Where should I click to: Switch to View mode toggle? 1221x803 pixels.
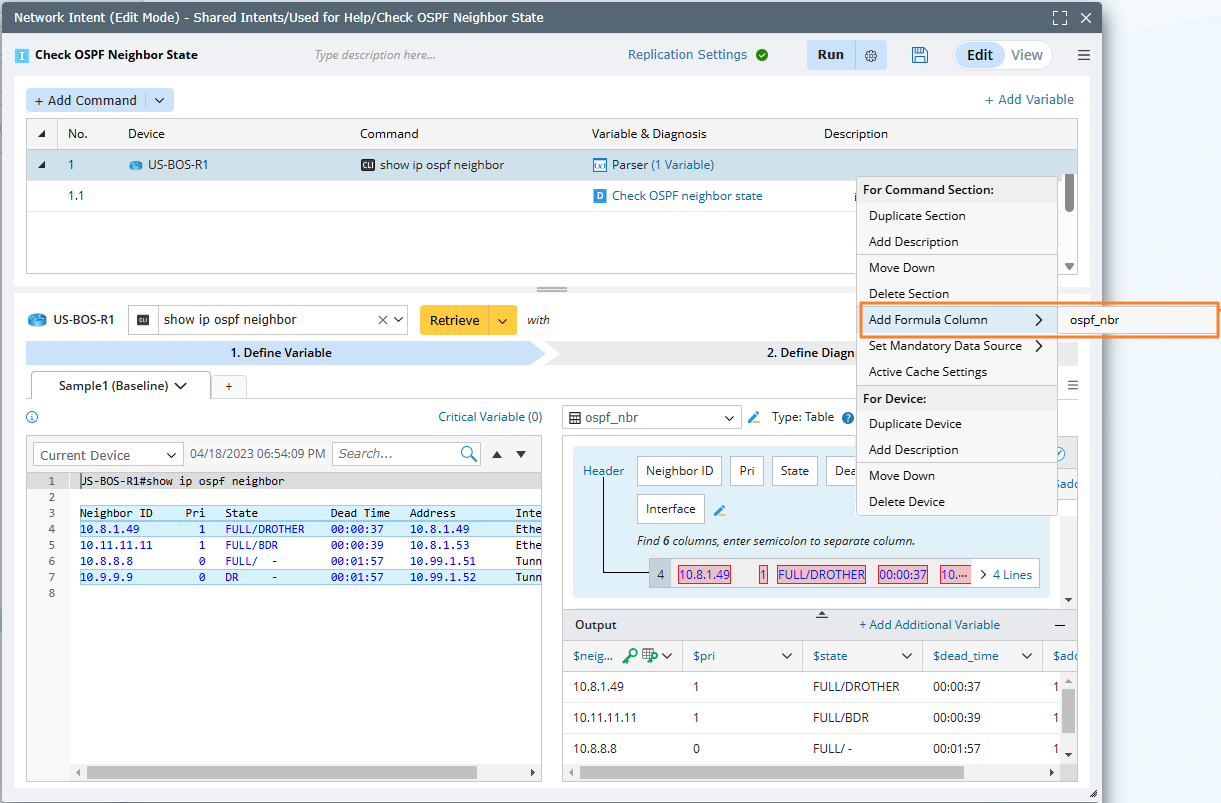(1026, 55)
